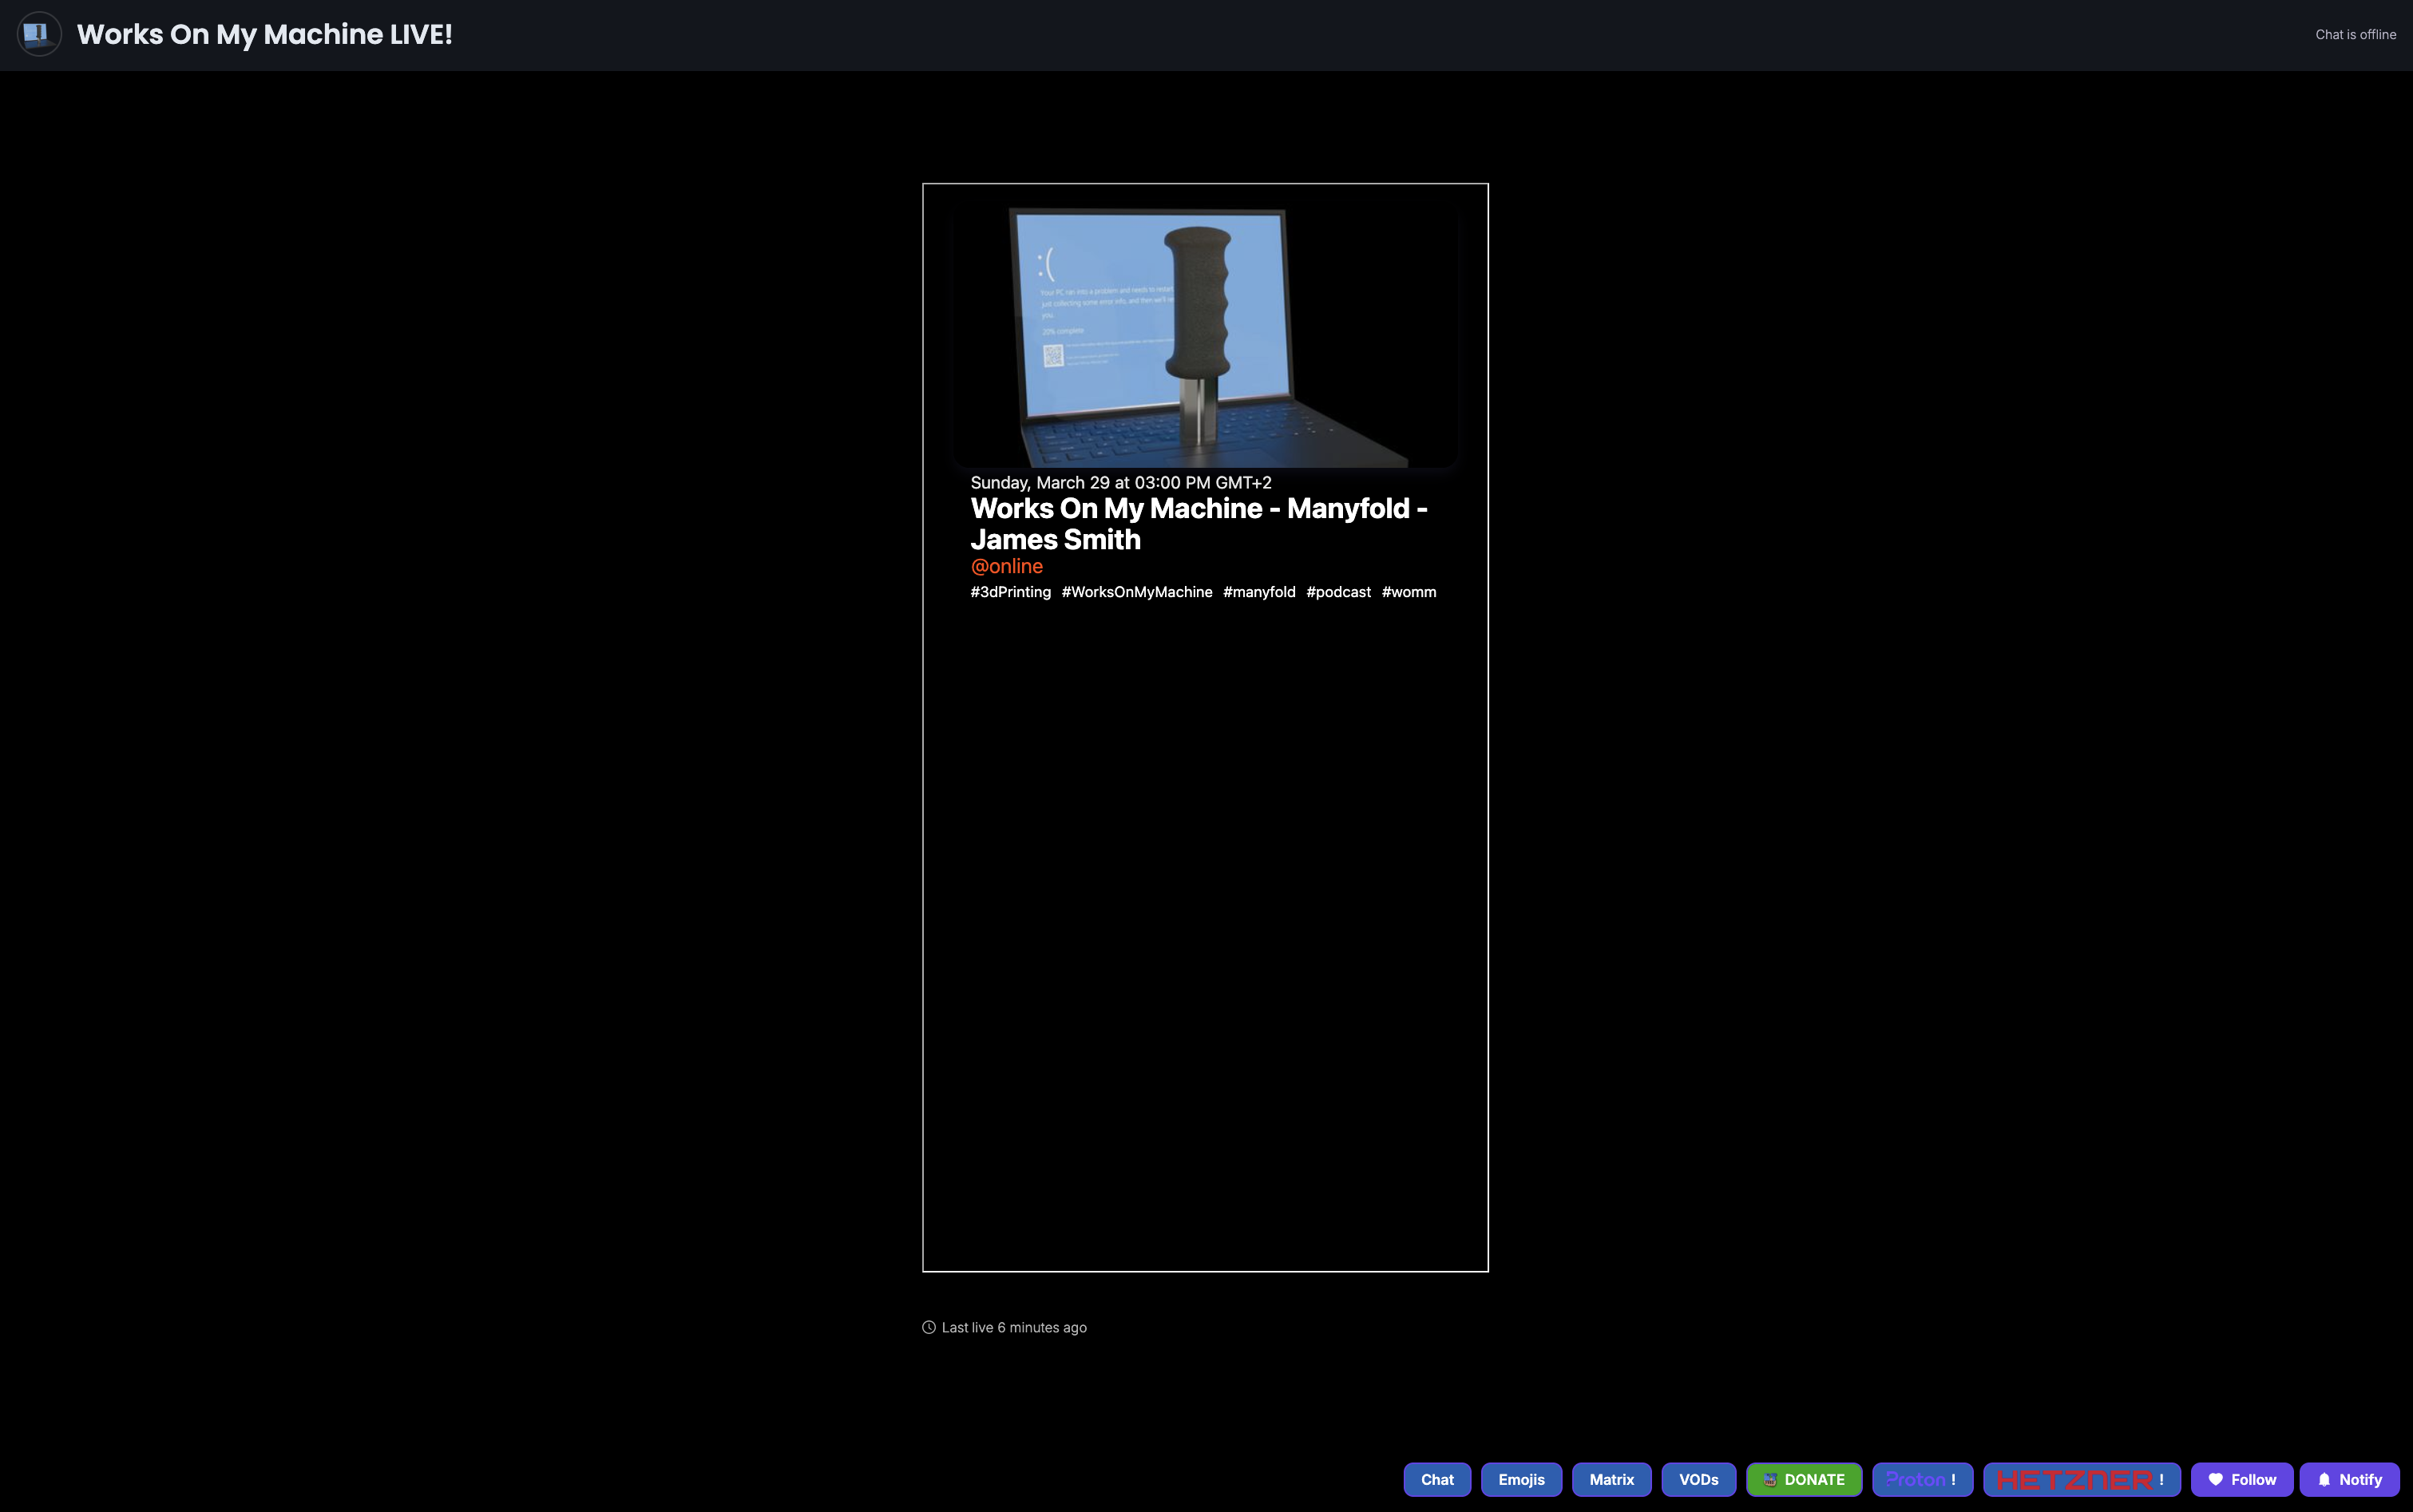The width and height of the screenshot is (2413, 1512).
Task: Open the Emojis button
Action: tap(1520, 1479)
